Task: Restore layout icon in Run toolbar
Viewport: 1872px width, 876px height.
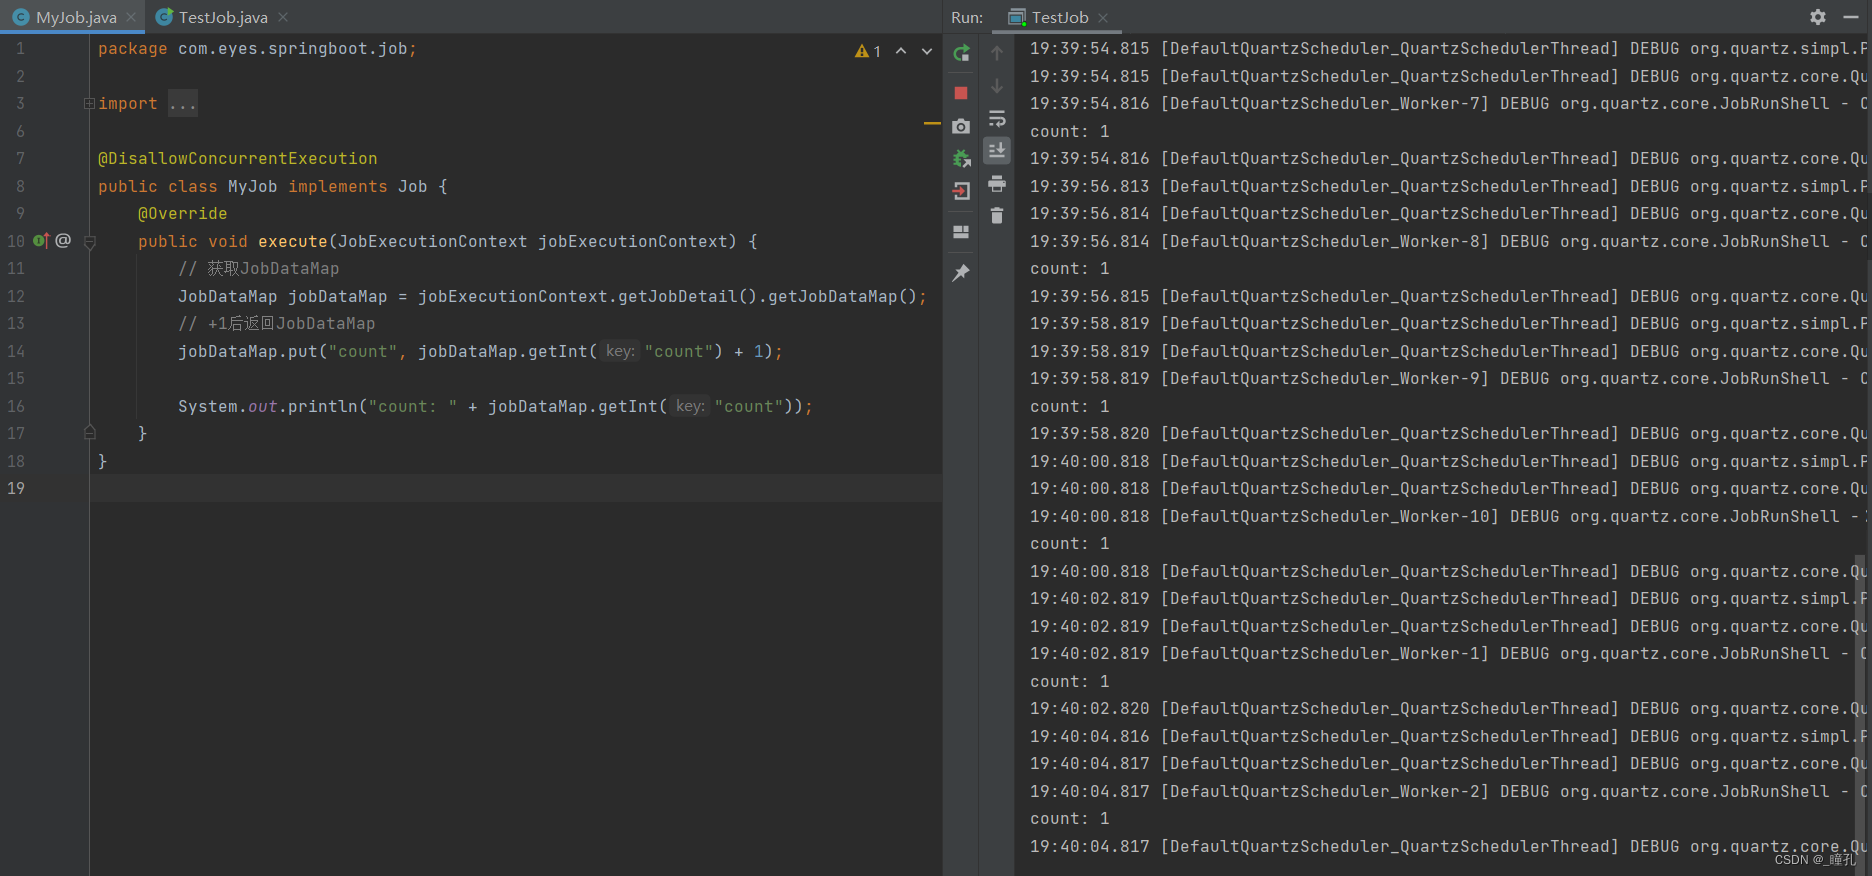Action: 961,232
